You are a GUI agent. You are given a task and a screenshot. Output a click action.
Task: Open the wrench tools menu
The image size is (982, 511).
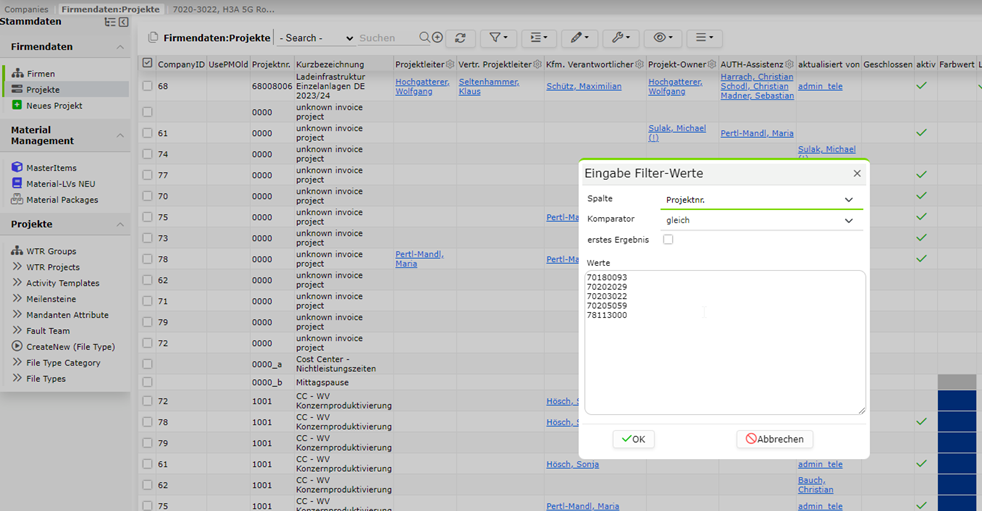point(621,38)
